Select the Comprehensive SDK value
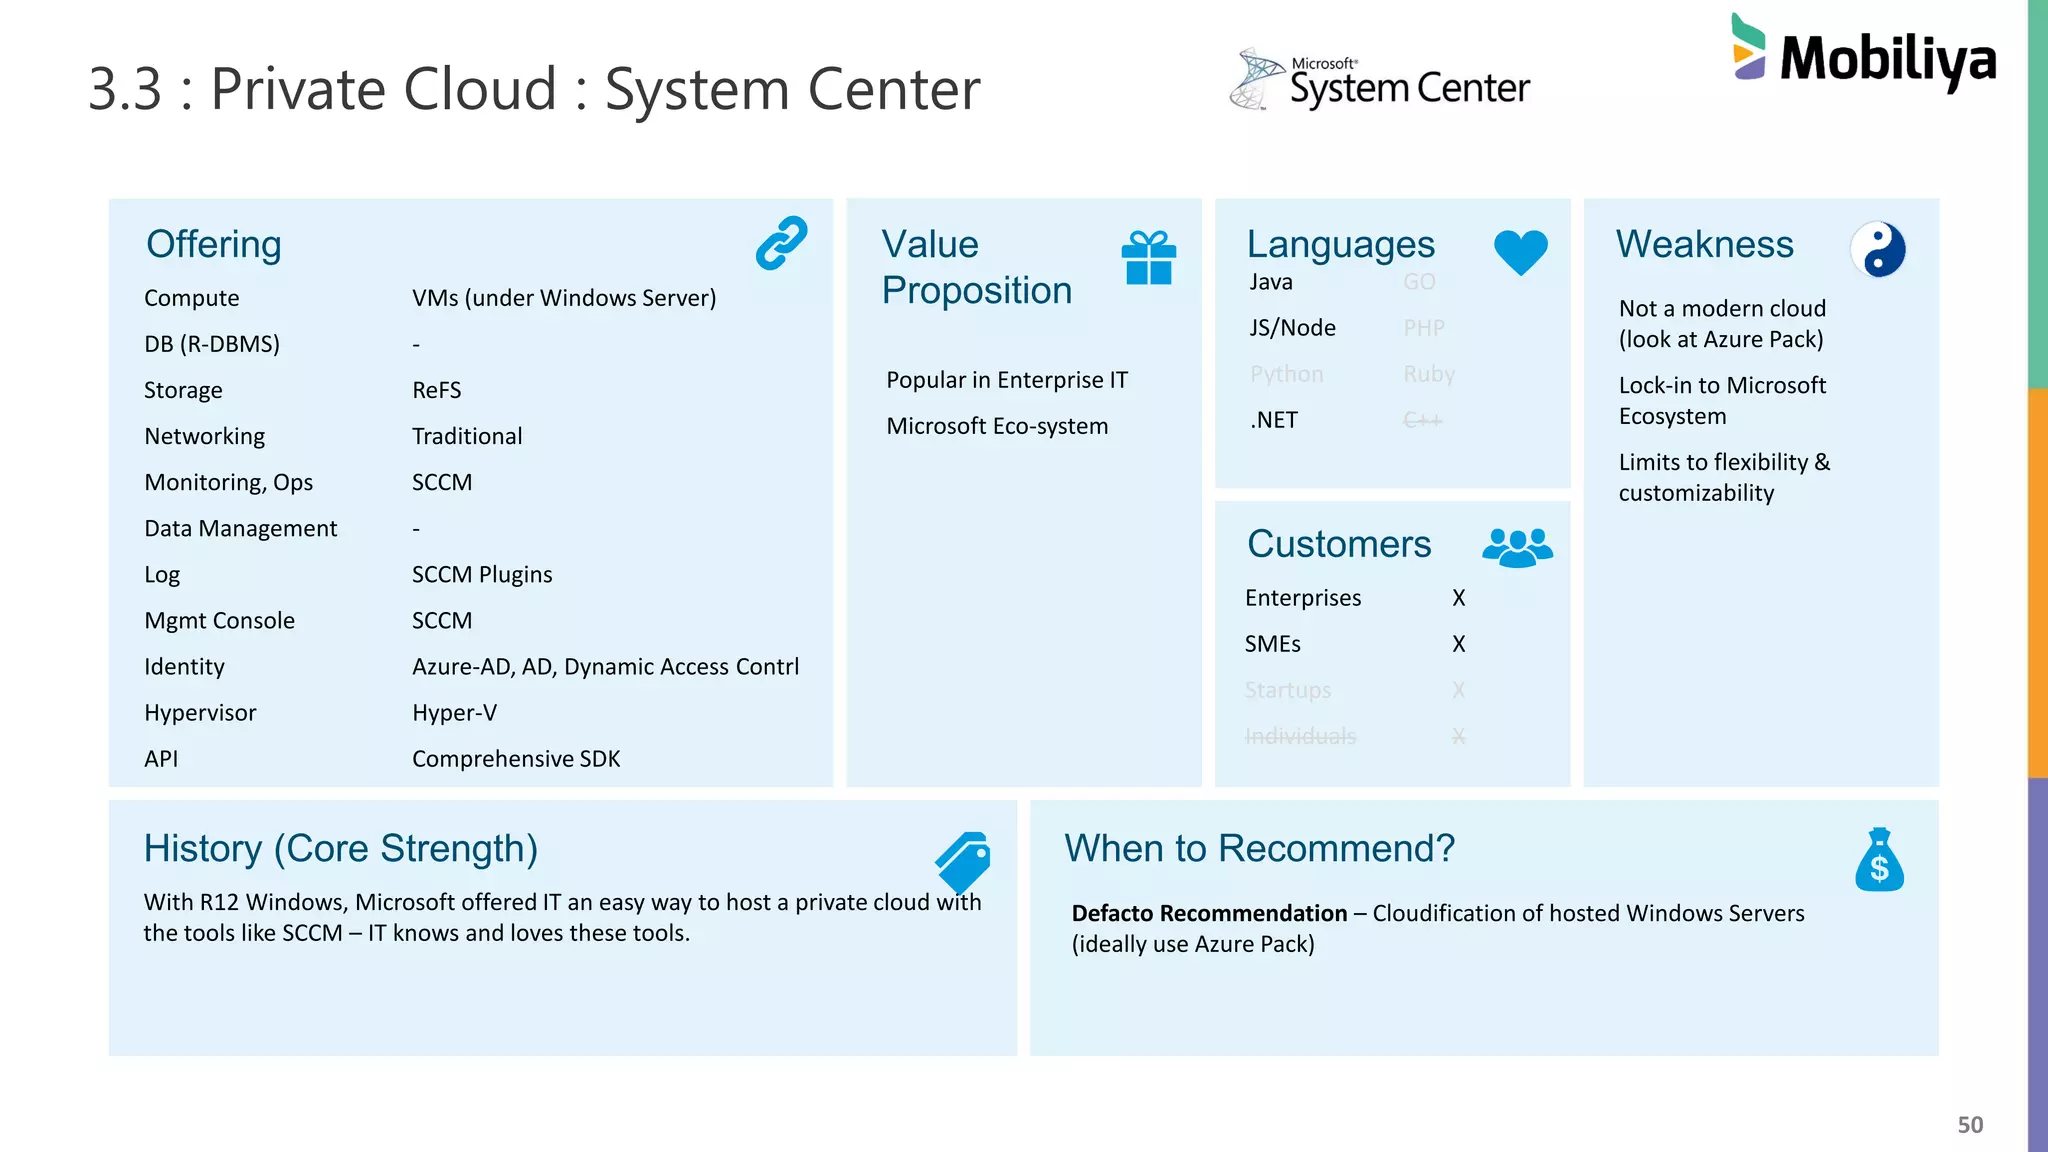The height and width of the screenshot is (1152, 2048). click(x=516, y=759)
